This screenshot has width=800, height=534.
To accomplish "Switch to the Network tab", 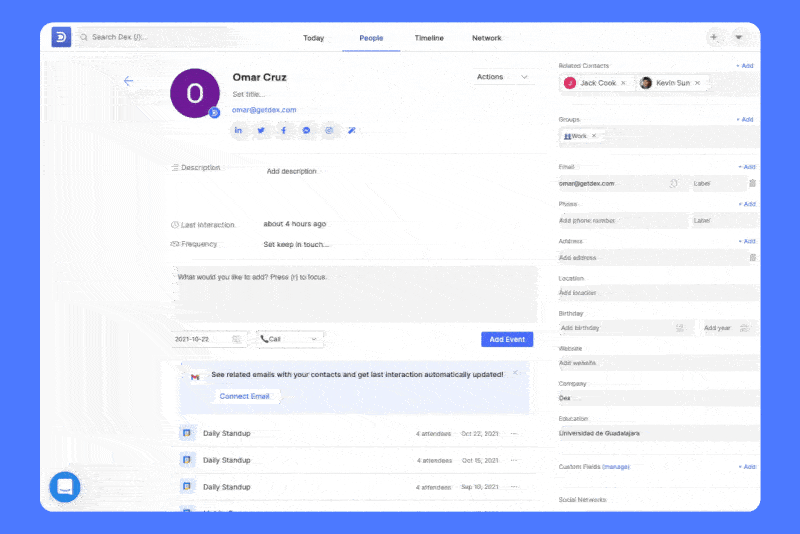I will tap(487, 38).
